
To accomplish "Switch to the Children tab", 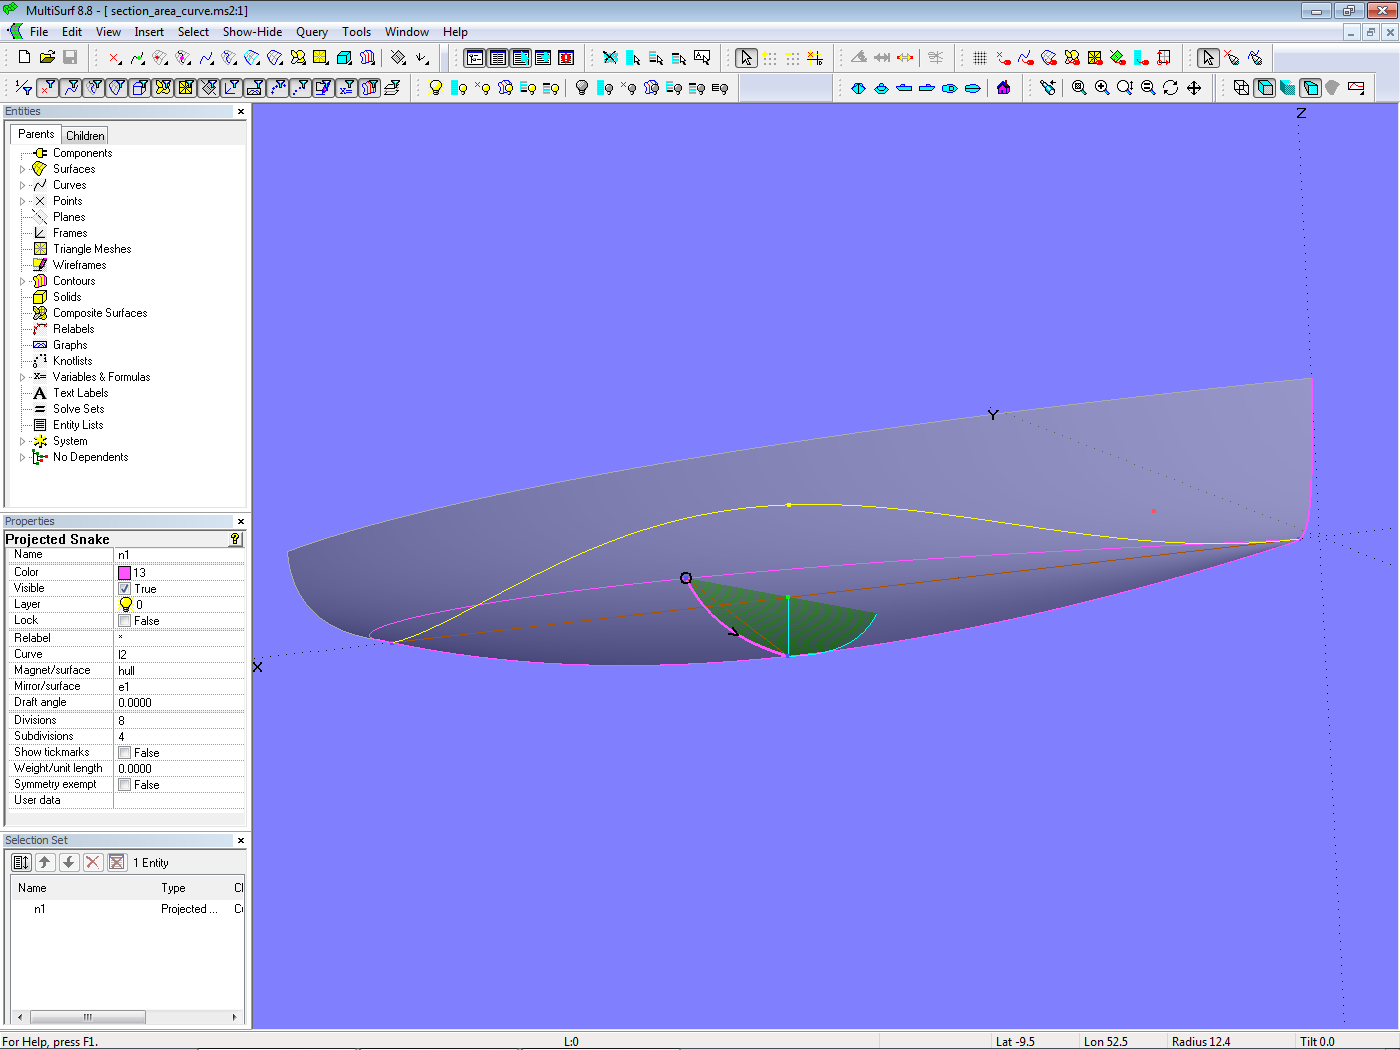I will pos(85,136).
